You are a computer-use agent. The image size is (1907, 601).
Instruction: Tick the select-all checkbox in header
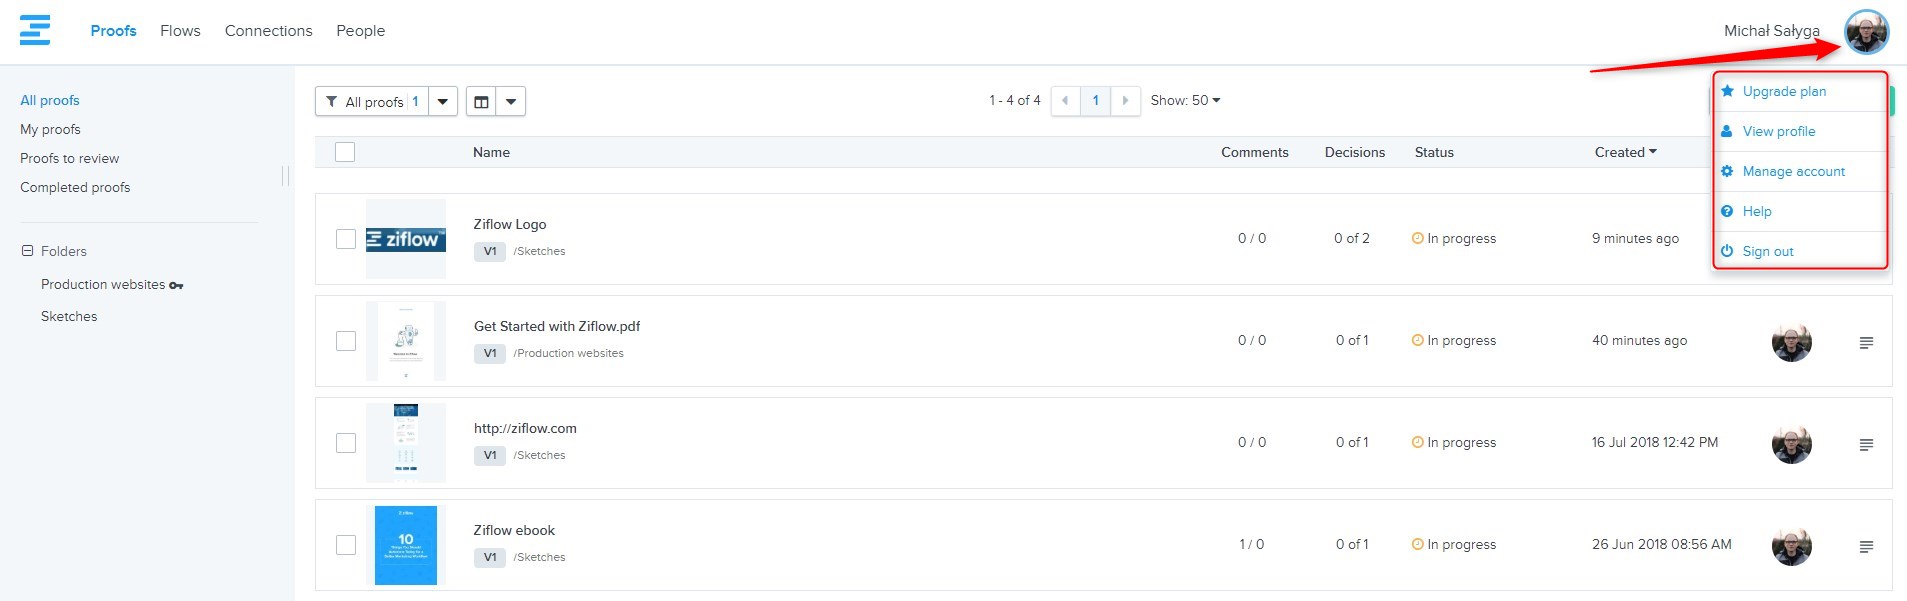point(345,152)
